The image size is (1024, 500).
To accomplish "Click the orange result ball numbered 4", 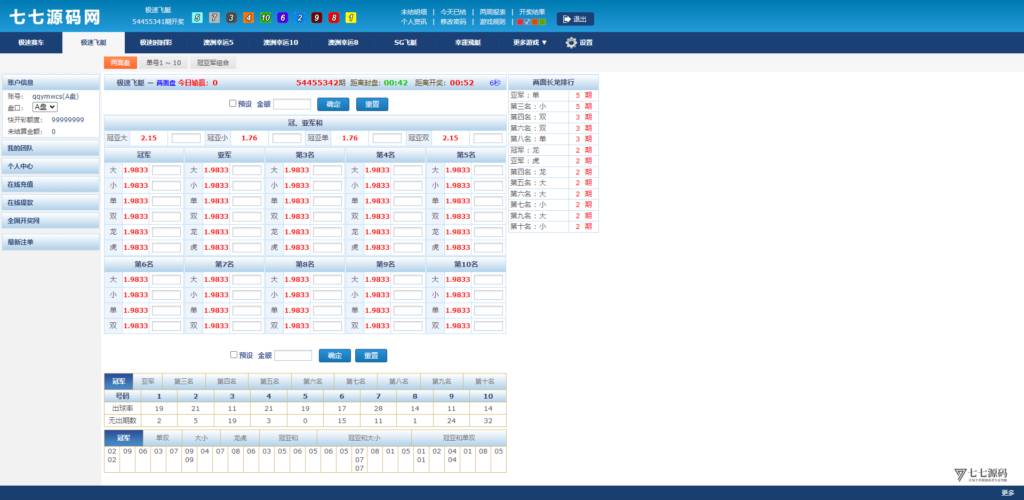I will point(248,18).
